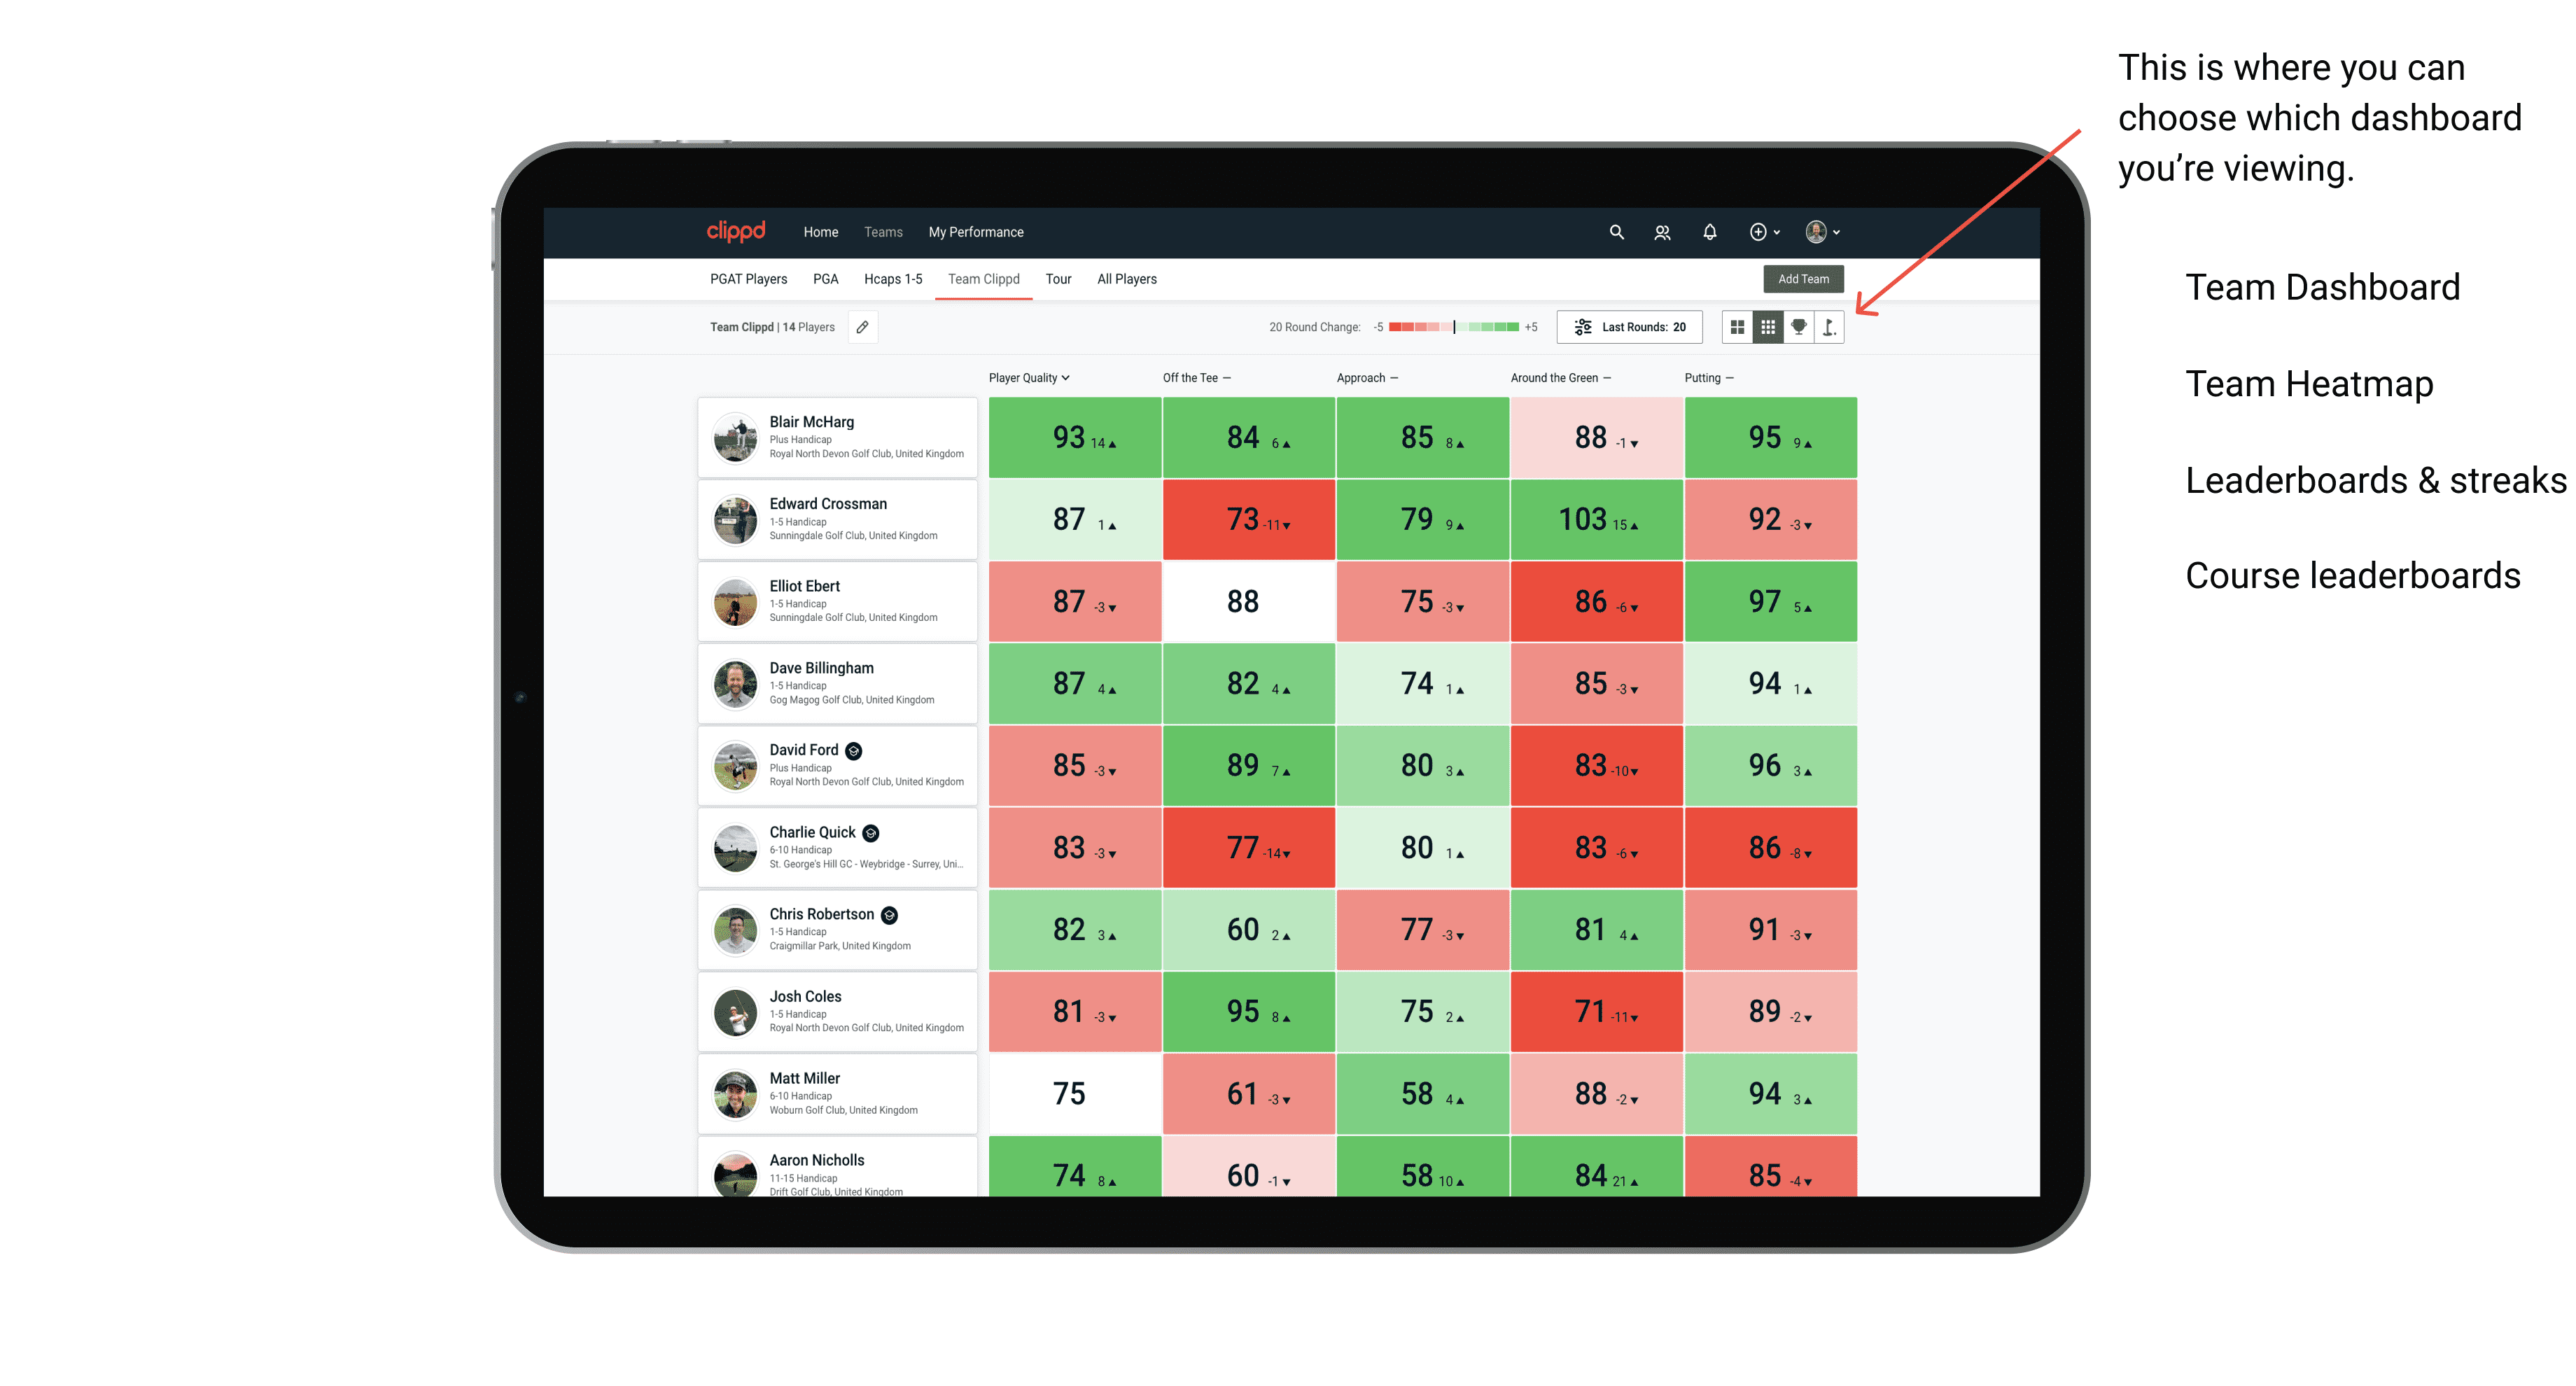
Task: Expand the Approach column filter
Action: coord(1397,379)
